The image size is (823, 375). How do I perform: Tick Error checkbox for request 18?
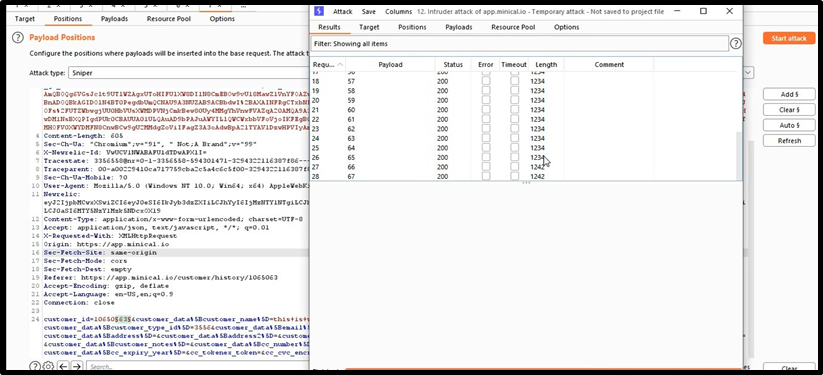pyautogui.click(x=486, y=81)
